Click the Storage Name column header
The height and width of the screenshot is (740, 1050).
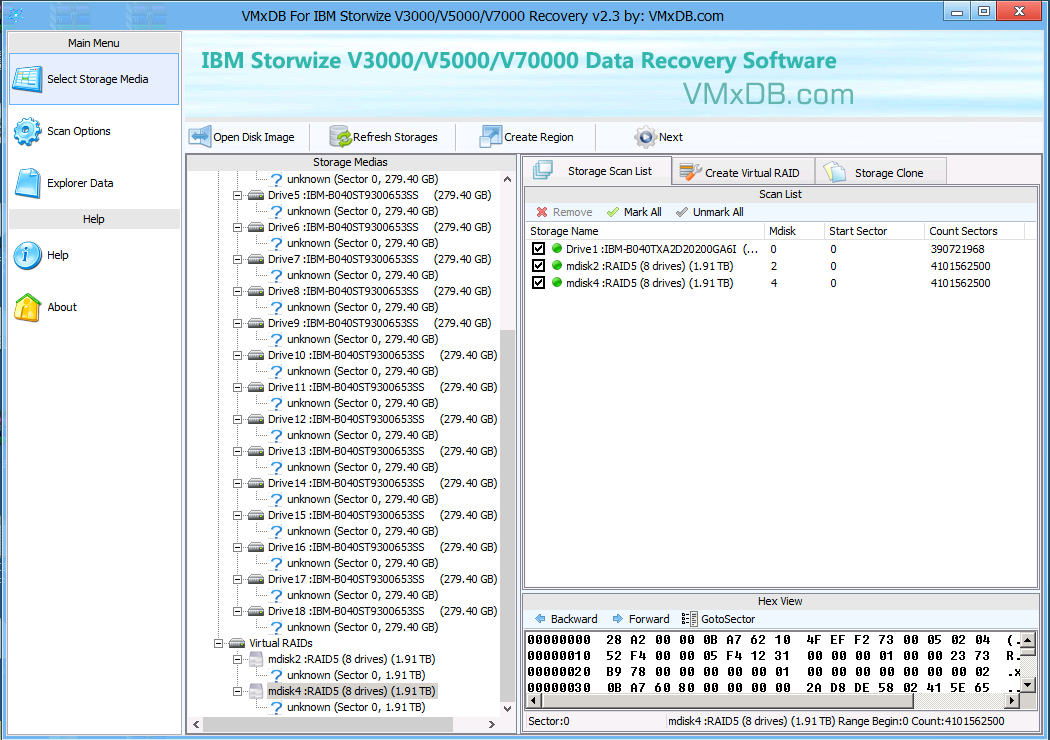tap(644, 231)
